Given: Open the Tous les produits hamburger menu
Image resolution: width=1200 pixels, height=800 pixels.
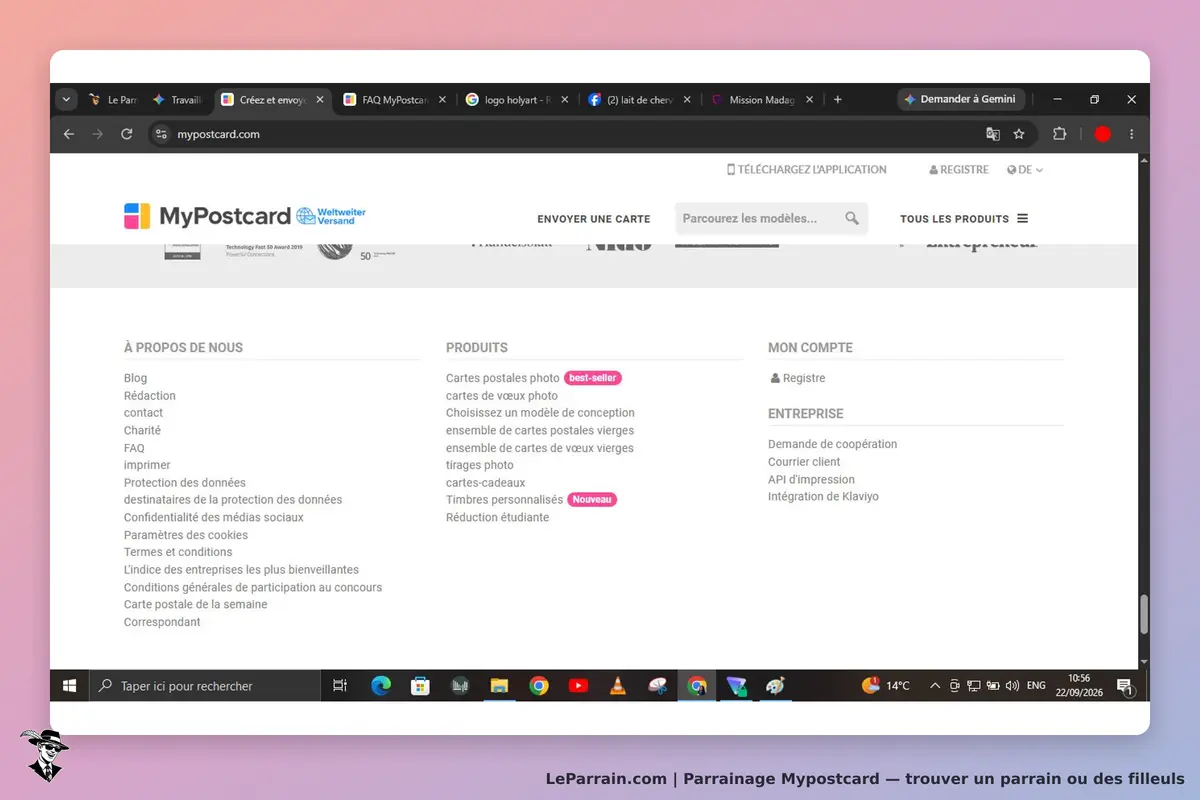Looking at the screenshot, I should pyautogui.click(x=964, y=219).
